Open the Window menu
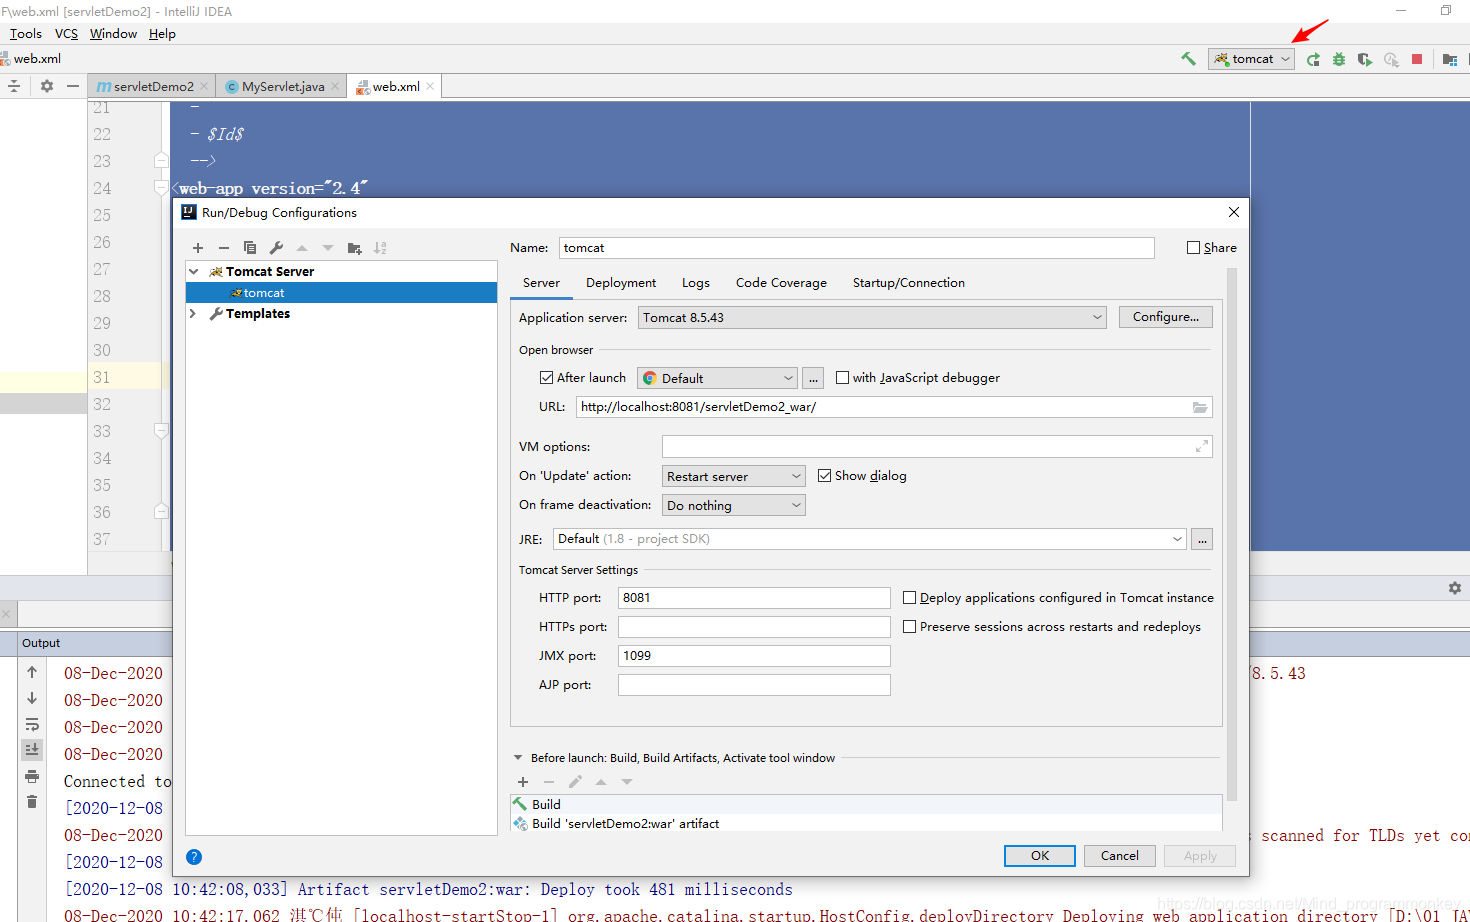 (113, 34)
